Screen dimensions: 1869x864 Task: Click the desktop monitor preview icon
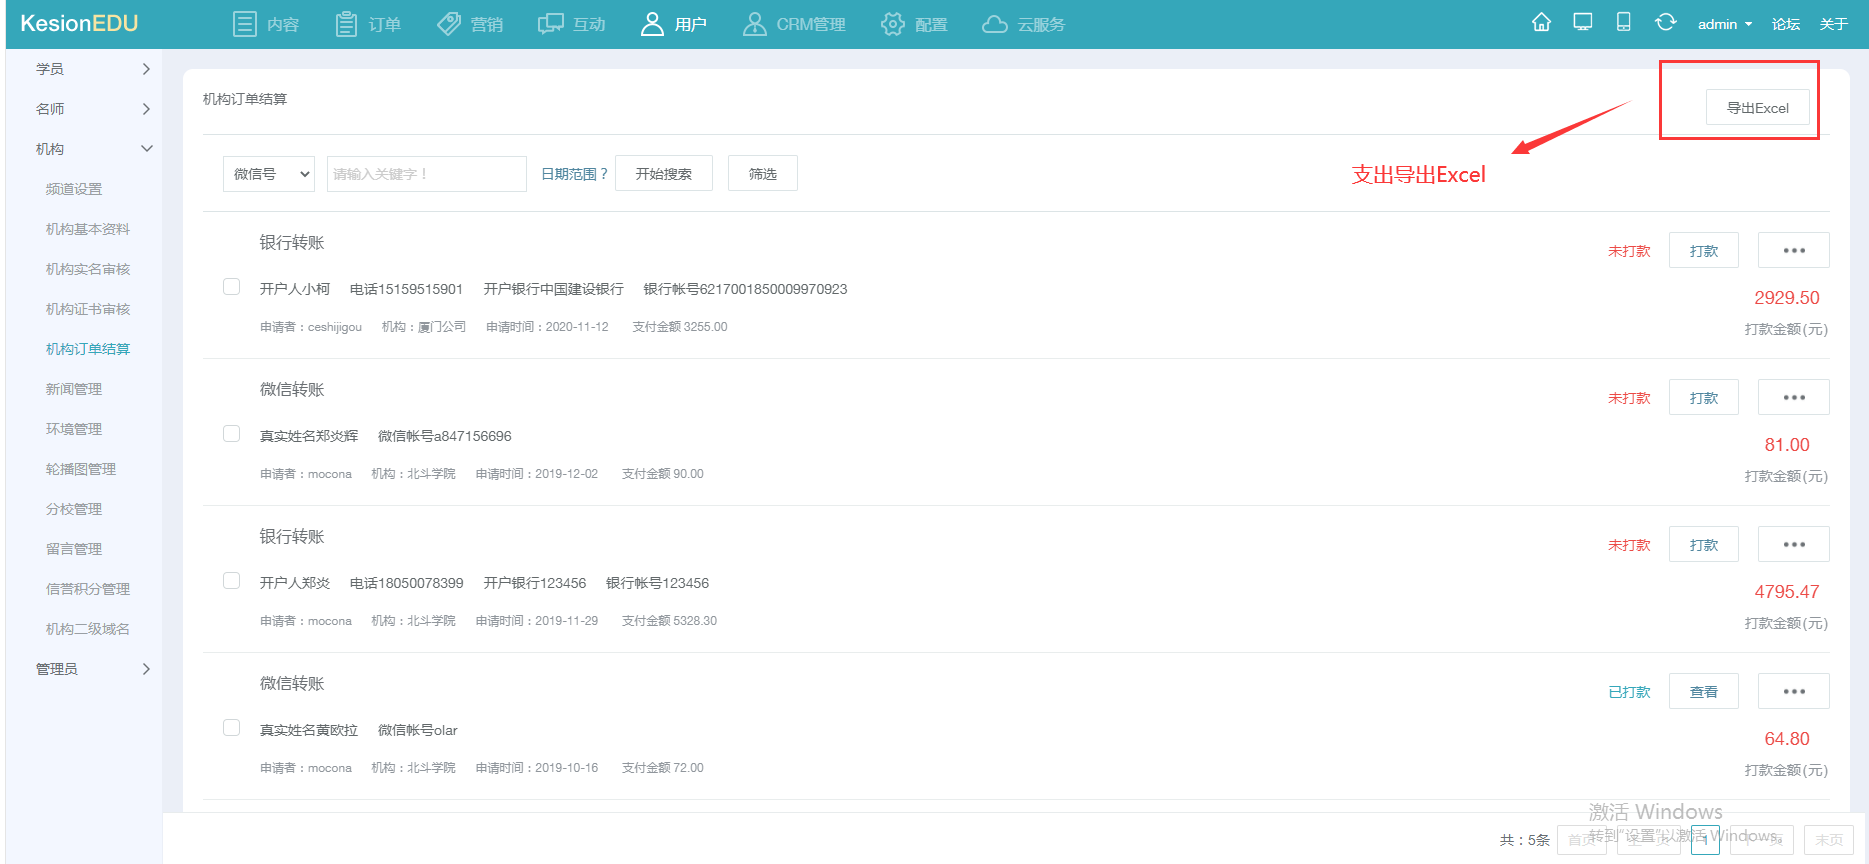(x=1582, y=22)
